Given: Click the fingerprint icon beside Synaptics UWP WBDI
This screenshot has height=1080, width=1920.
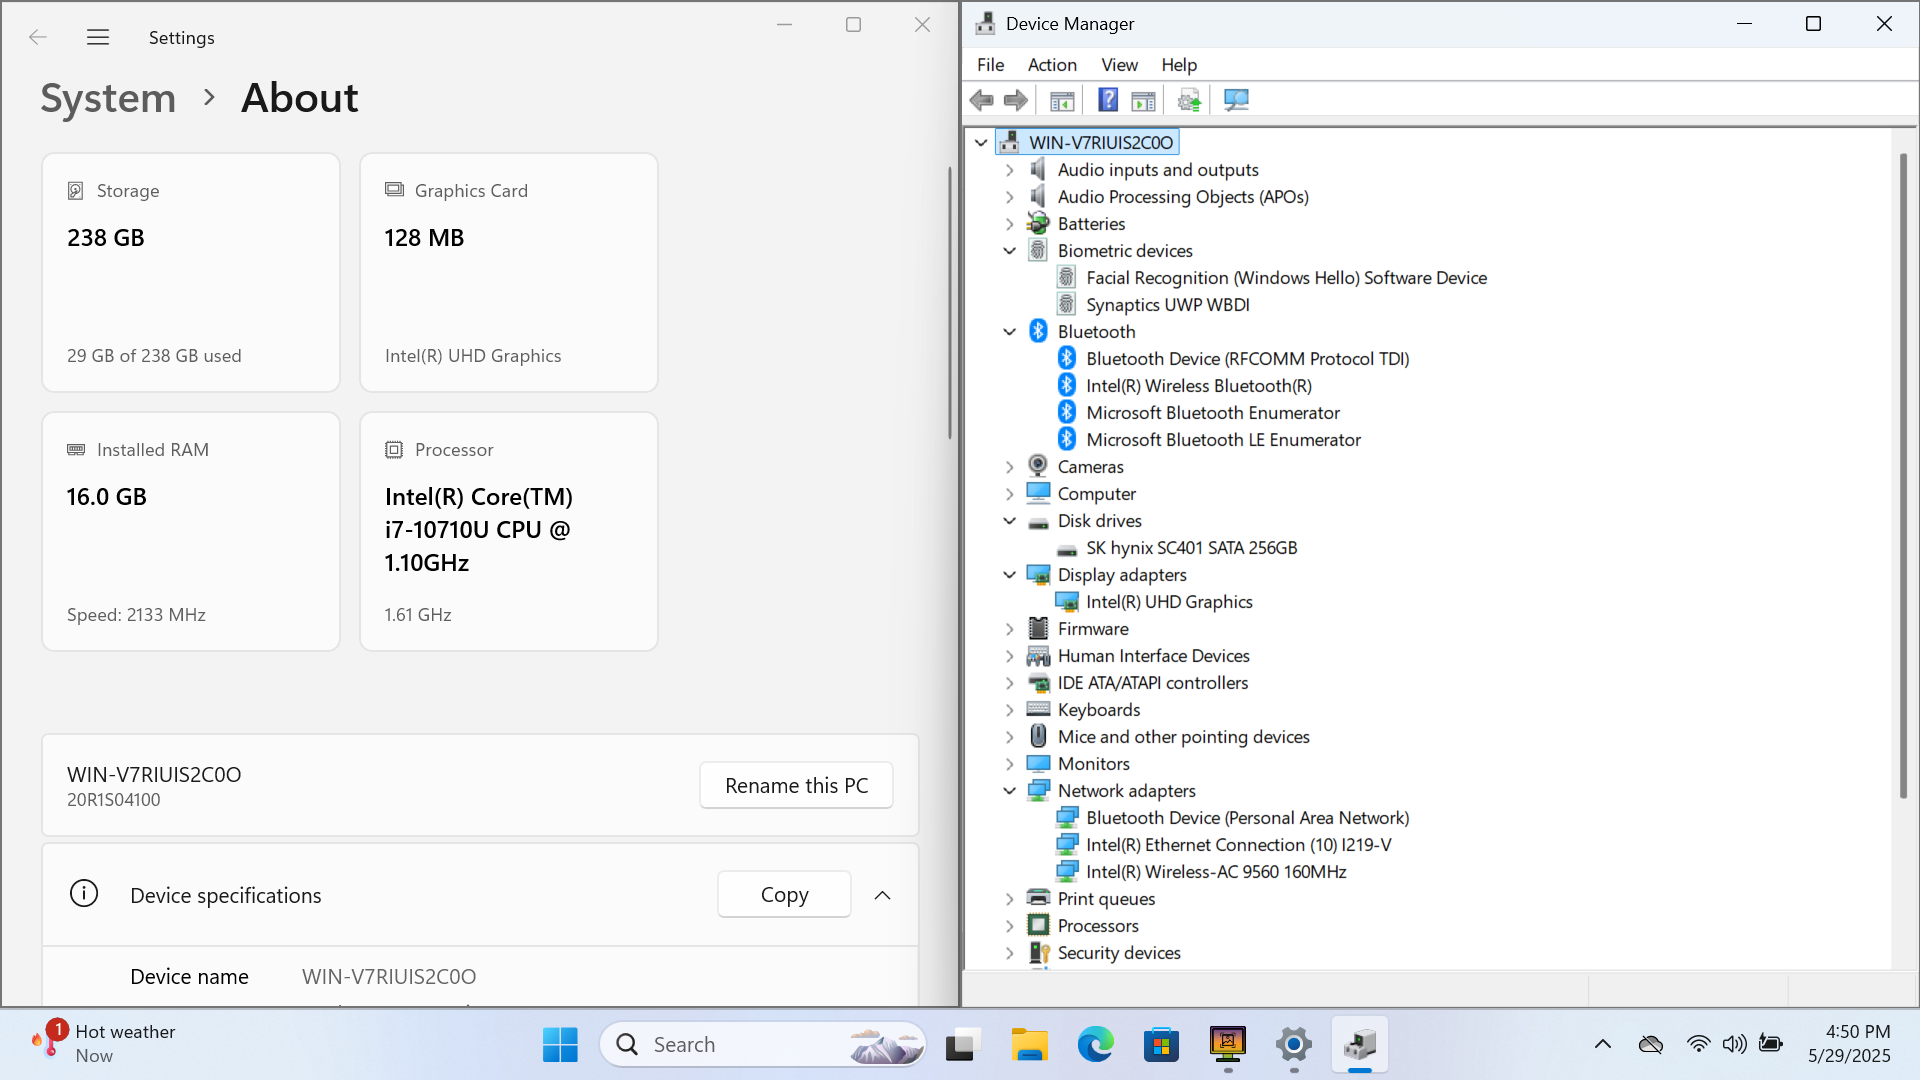Looking at the screenshot, I should coord(1067,304).
